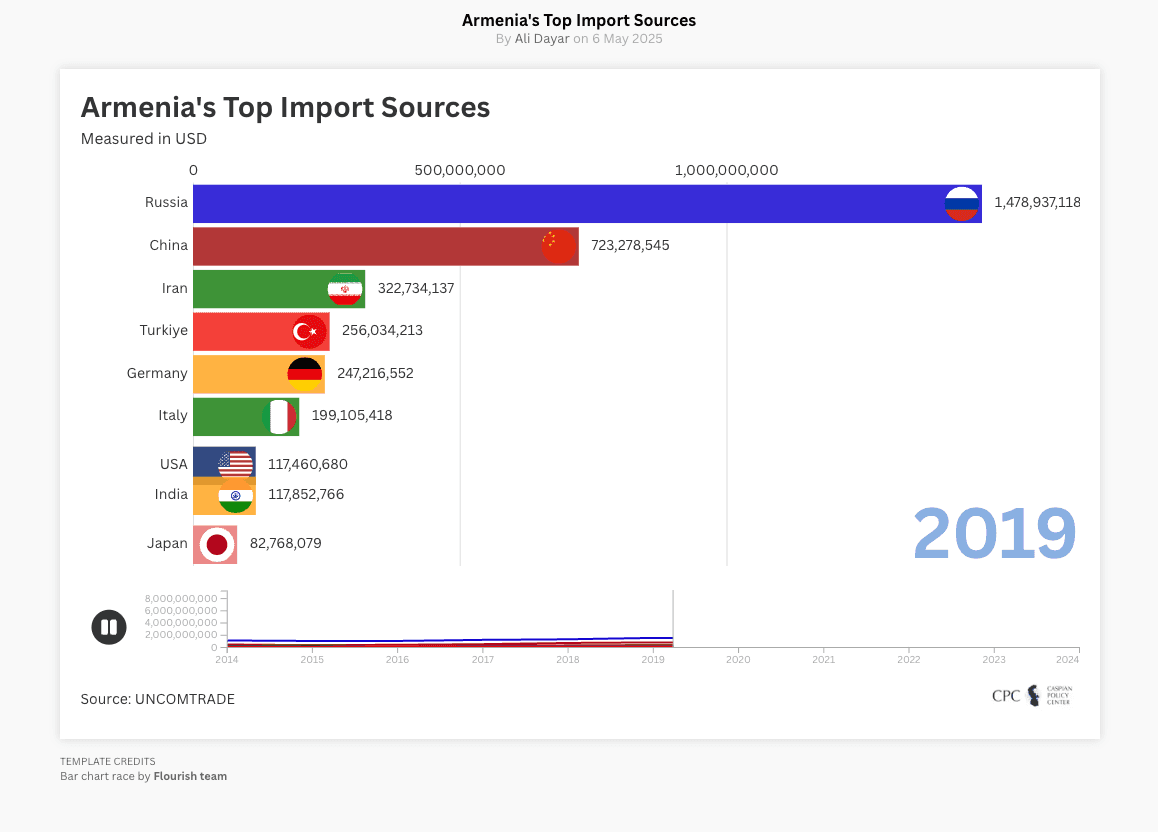The height and width of the screenshot is (832, 1158).
Task: Click the author link Ali Dayar
Action: (x=542, y=38)
